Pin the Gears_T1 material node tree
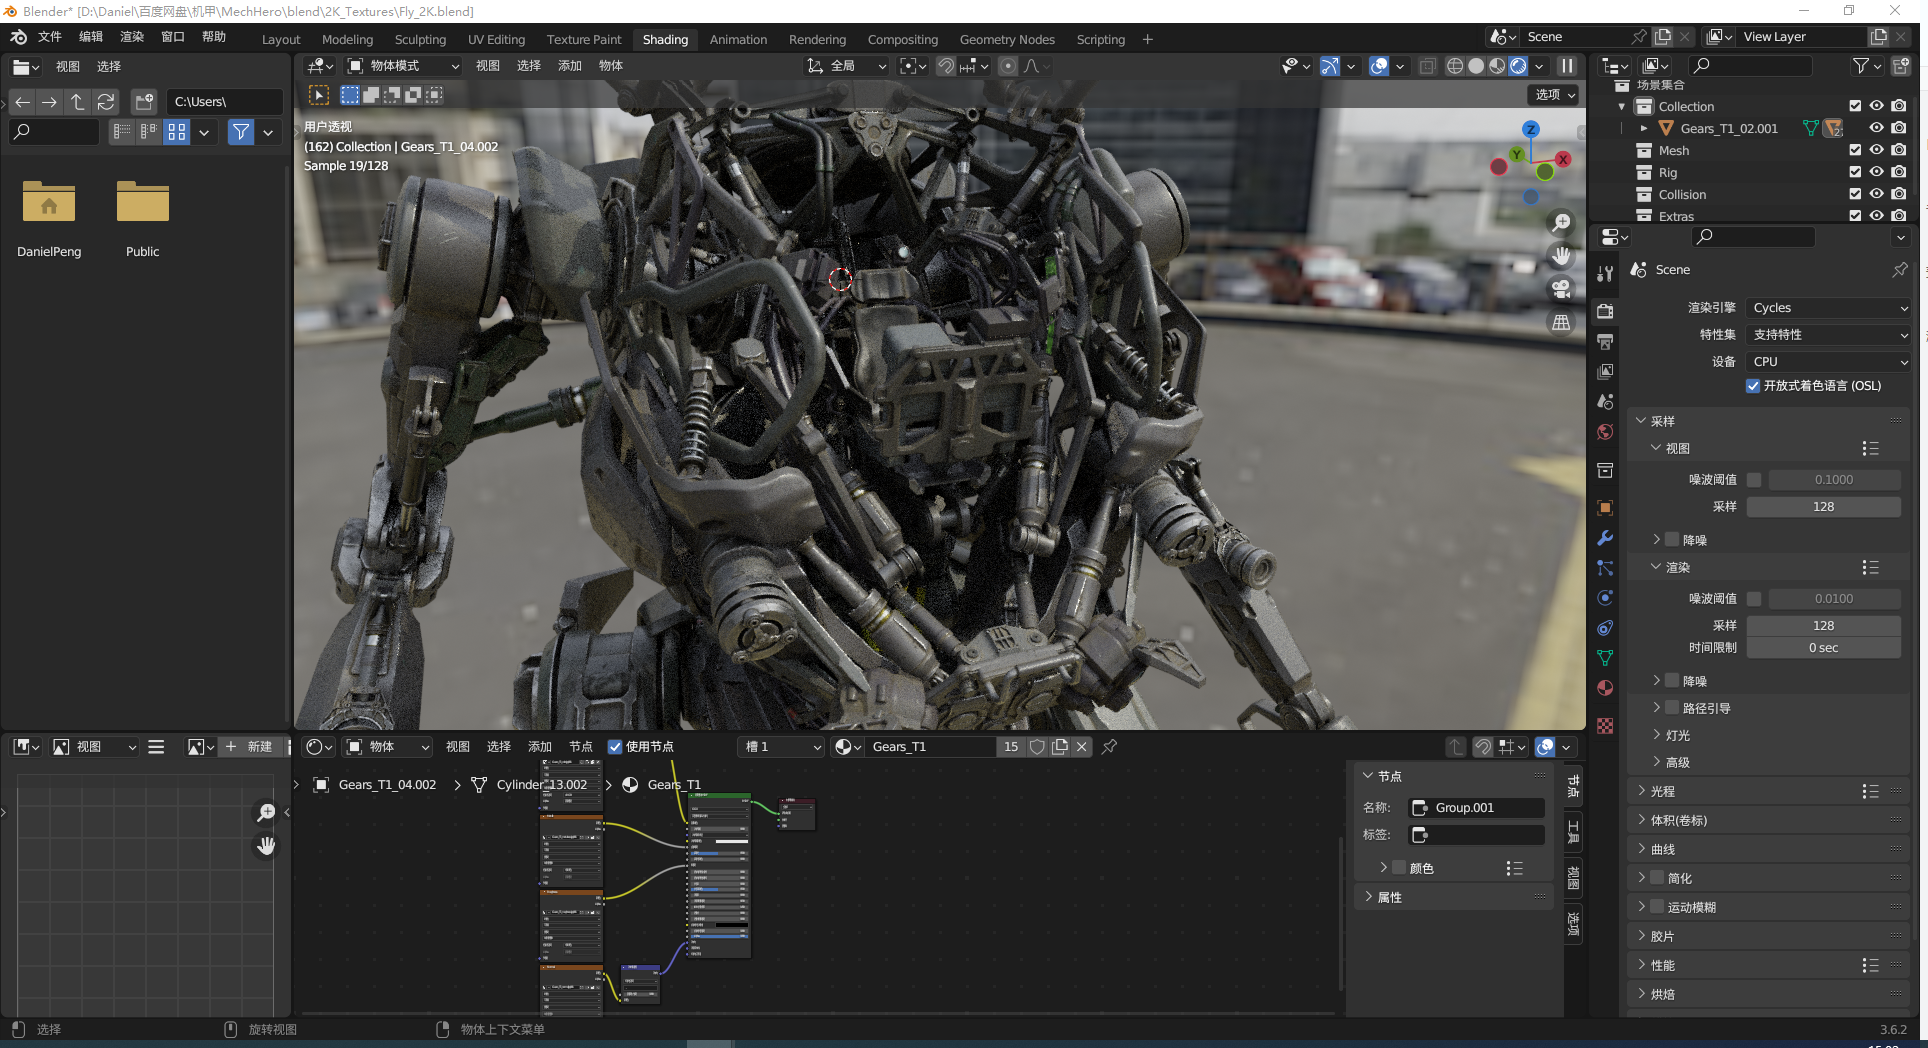Image resolution: width=1928 pixels, height=1048 pixels. (1109, 747)
